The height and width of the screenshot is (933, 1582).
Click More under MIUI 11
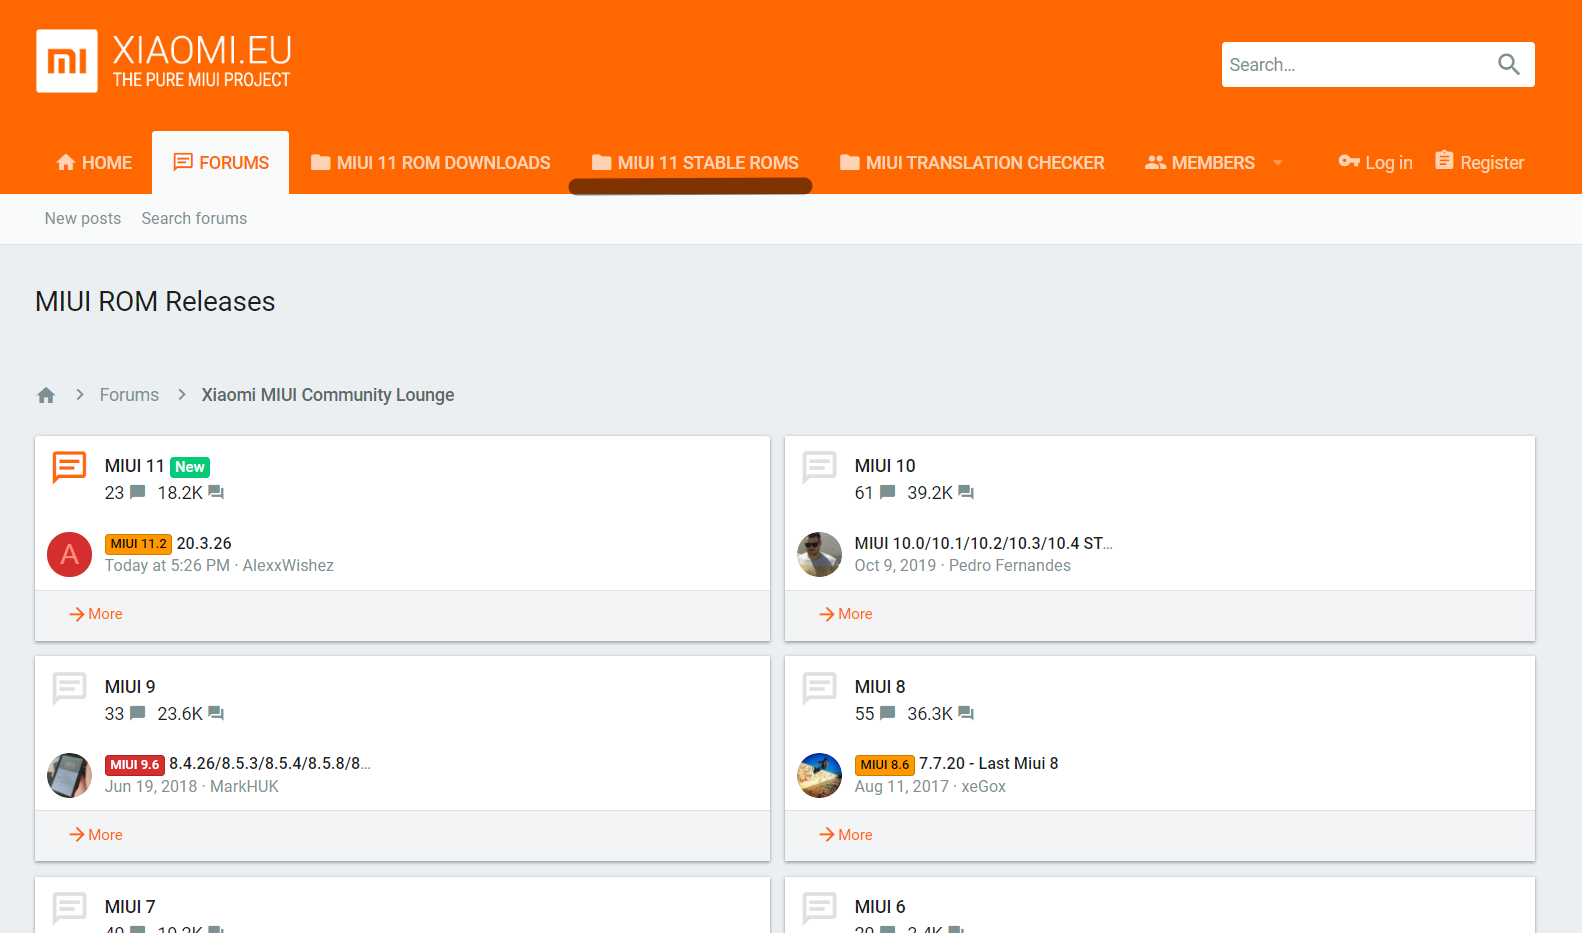pos(96,614)
